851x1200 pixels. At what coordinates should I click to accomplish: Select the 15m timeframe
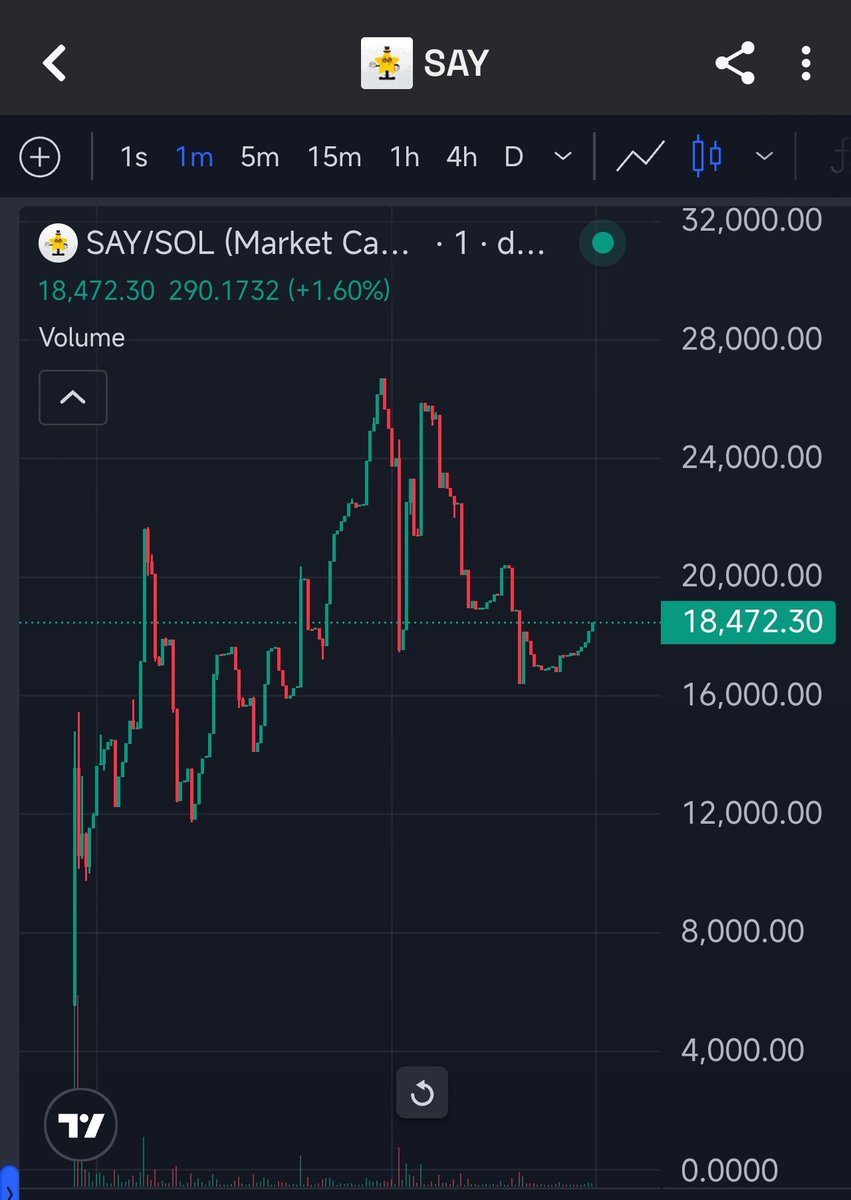tap(334, 157)
